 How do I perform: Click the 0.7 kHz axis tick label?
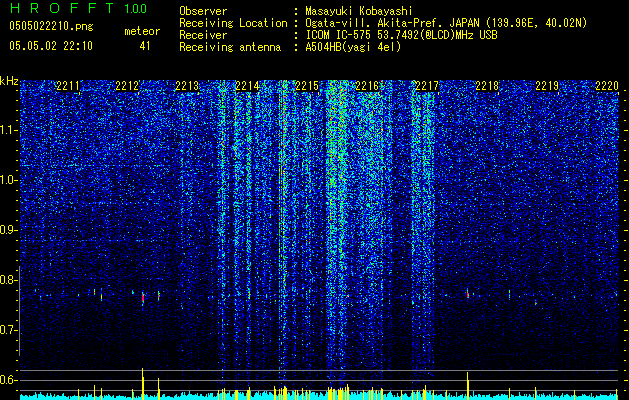[9, 330]
